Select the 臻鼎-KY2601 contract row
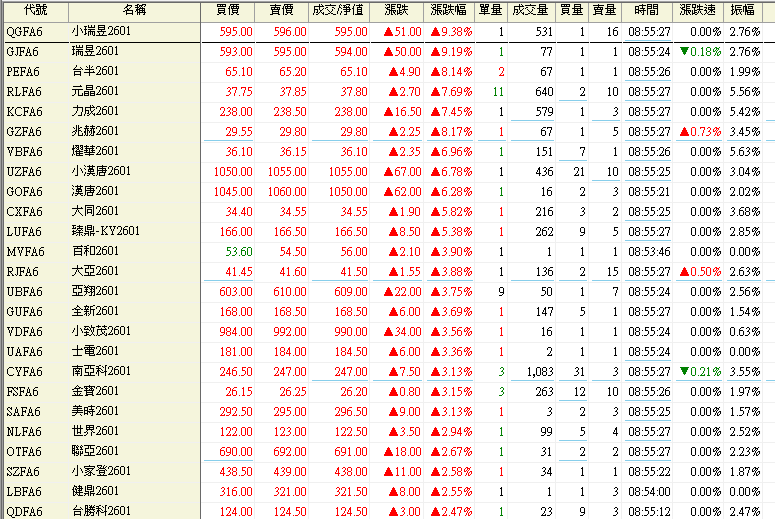This screenshot has width=775, height=519. (x=107, y=231)
